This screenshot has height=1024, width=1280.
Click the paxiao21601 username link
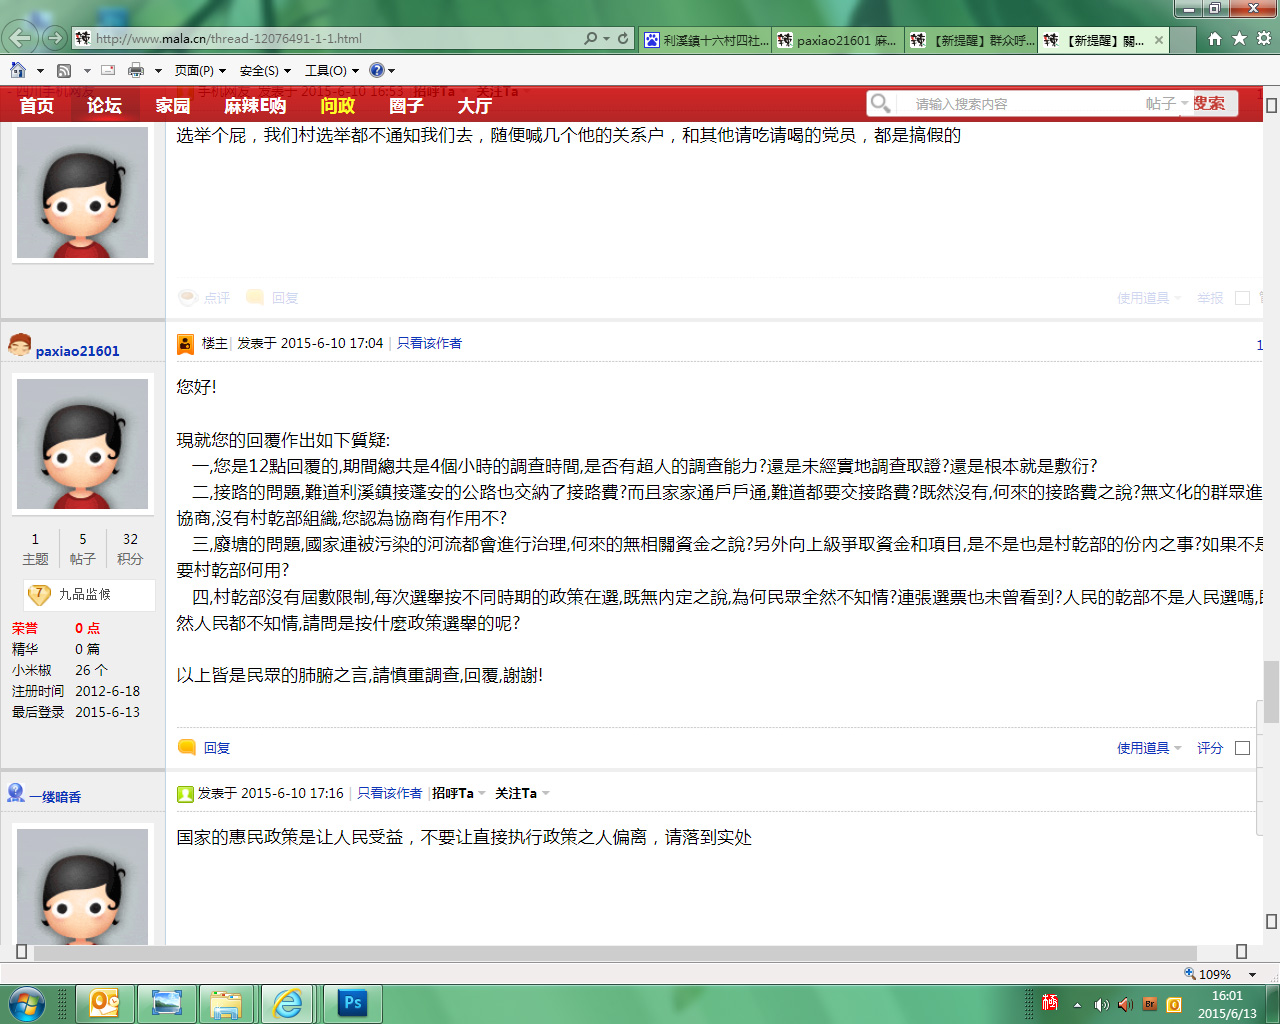pyautogui.click(x=77, y=351)
